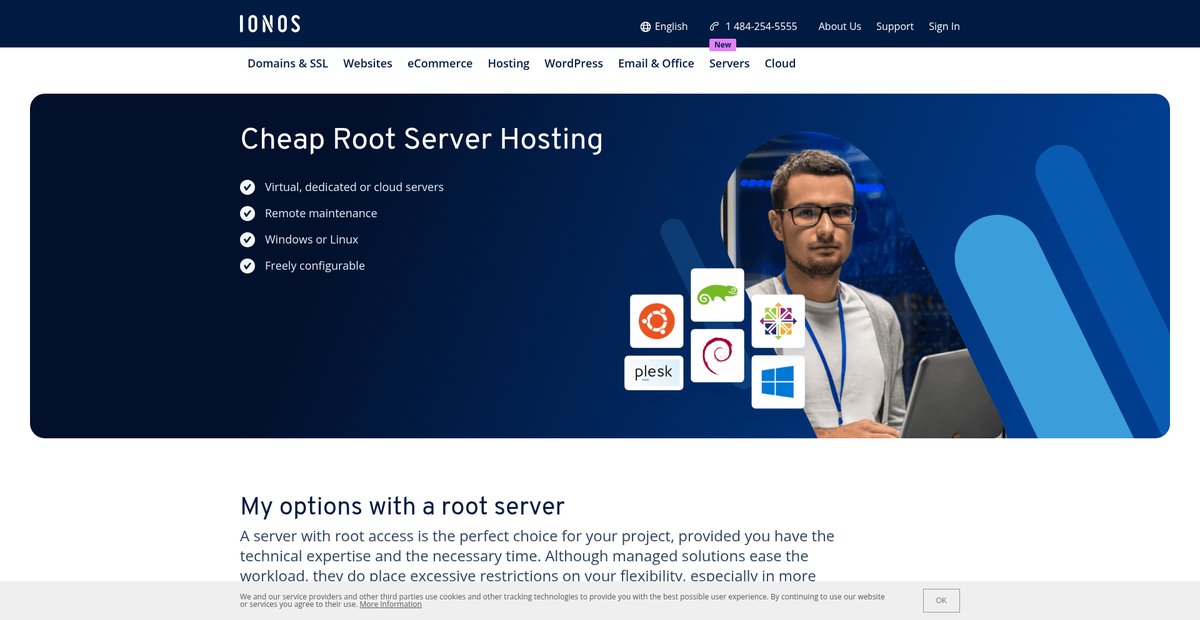
Task: Select the Windows logo tile
Action: 778,382
